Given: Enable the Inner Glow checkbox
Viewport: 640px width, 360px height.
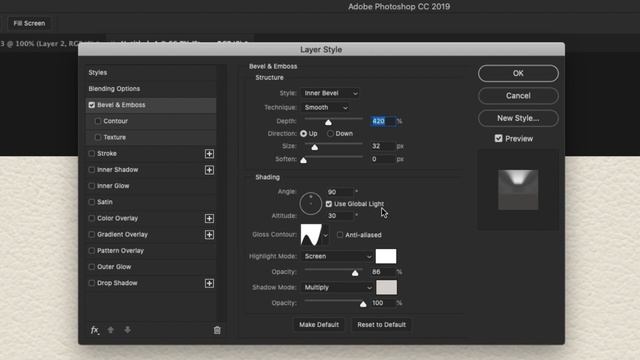Looking at the screenshot, I should click(x=91, y=186).
